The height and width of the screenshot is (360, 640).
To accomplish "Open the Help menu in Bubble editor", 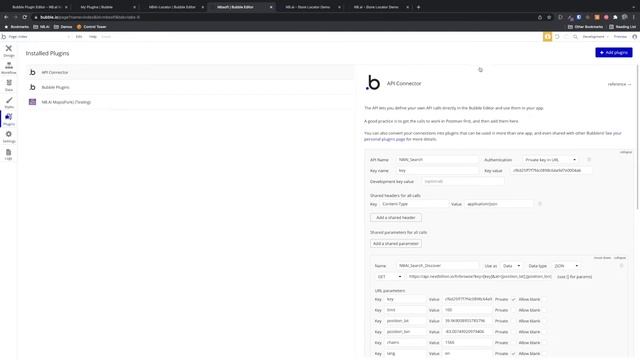I will pyautogui.click(x=93, y=37).
